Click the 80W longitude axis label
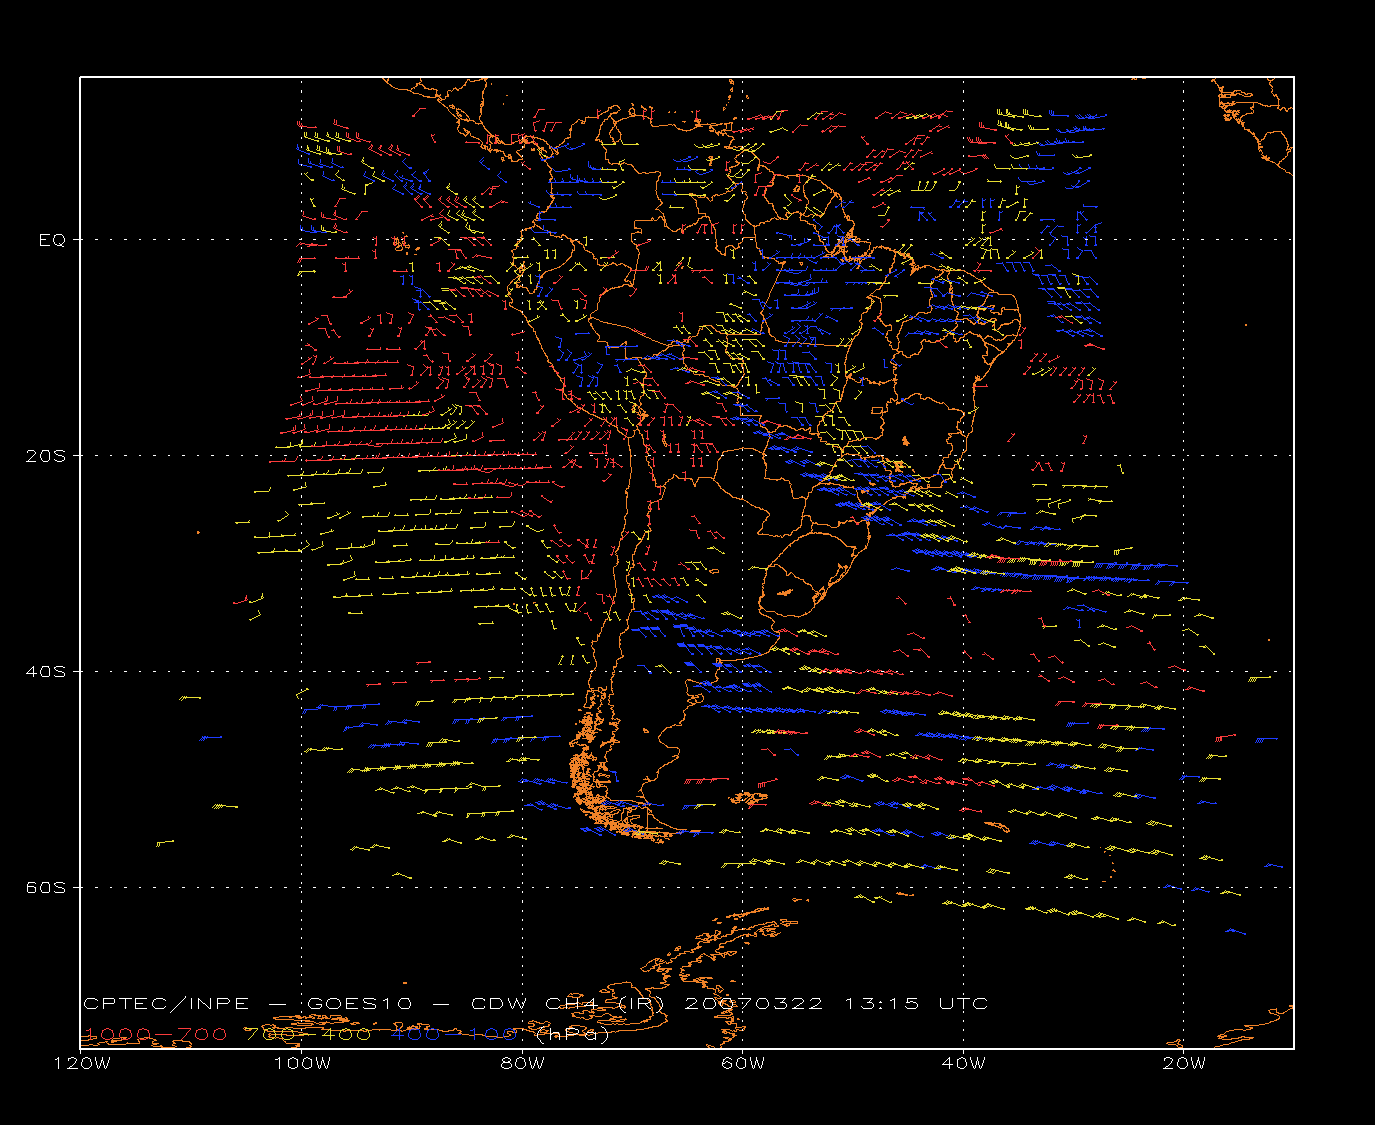 click(522, 1063)
